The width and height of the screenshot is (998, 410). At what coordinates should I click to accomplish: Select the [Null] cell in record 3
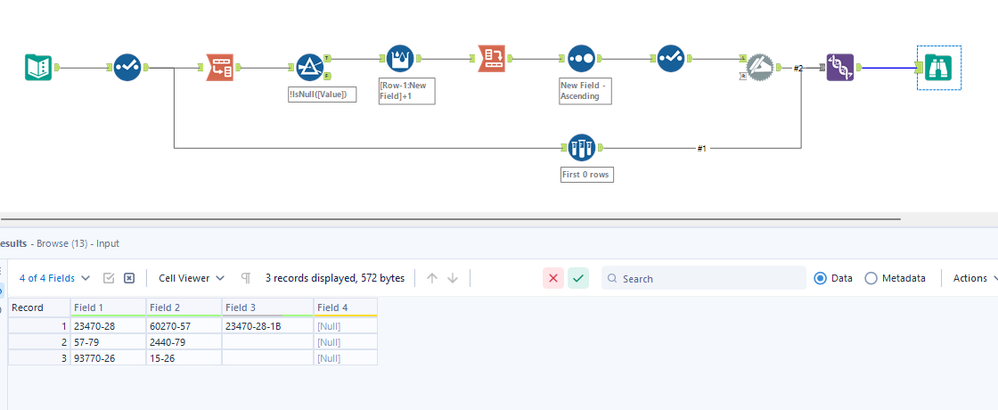tap(346, 358)
